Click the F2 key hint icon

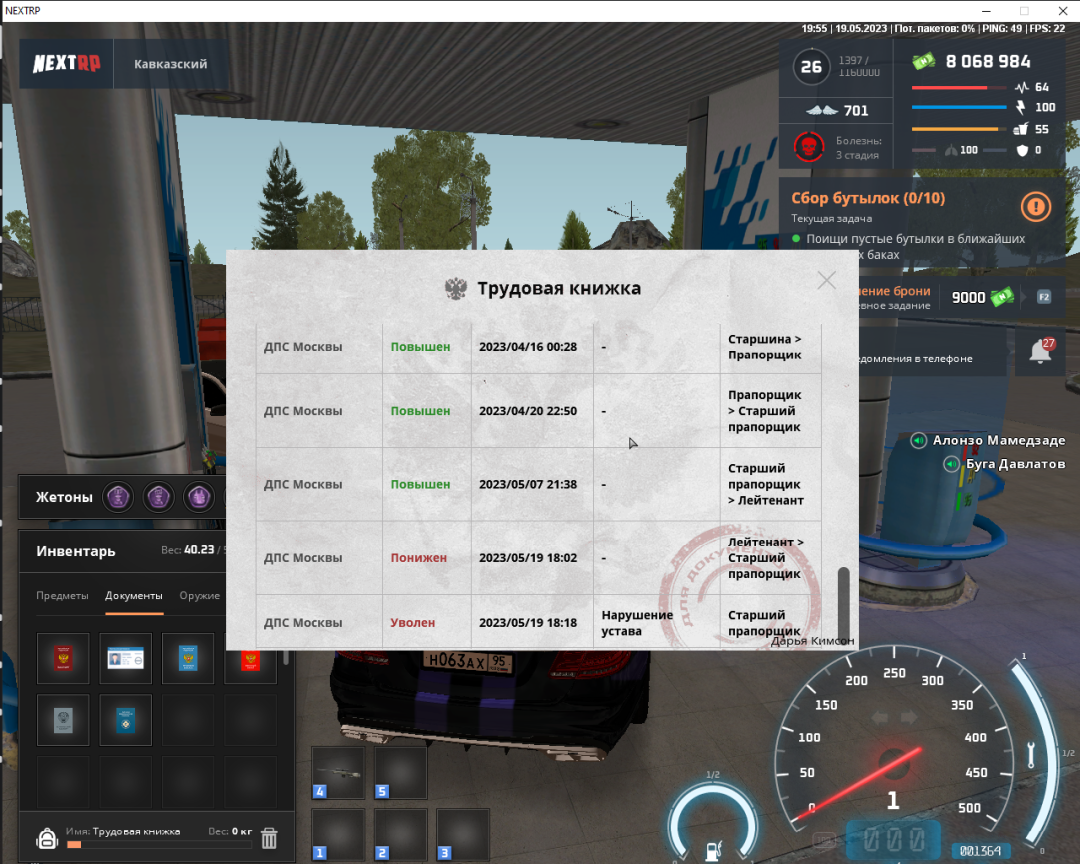pos(1044,297)
